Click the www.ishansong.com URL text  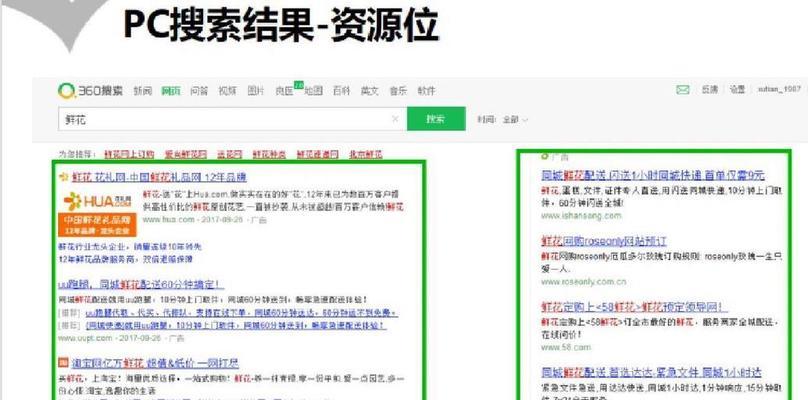[581, 216]
